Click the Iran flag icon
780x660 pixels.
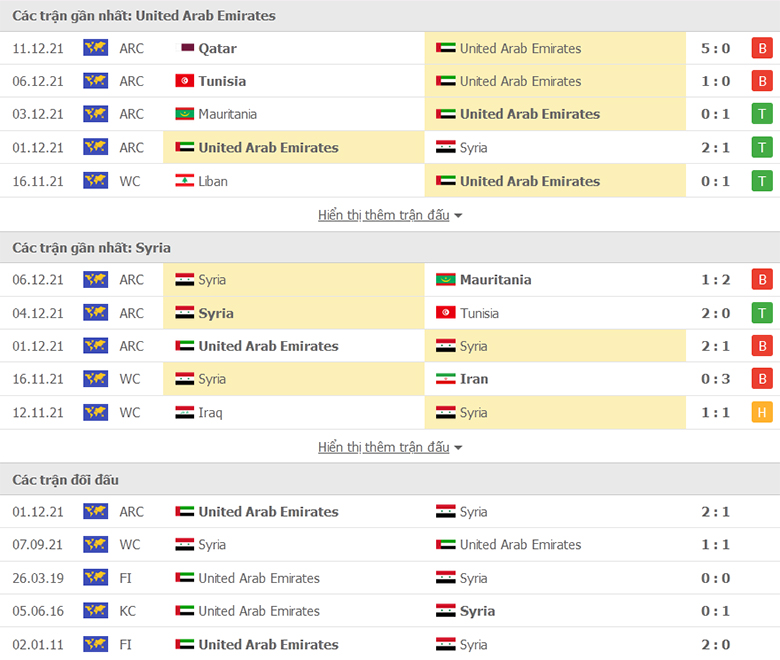[x=445, y=379]
